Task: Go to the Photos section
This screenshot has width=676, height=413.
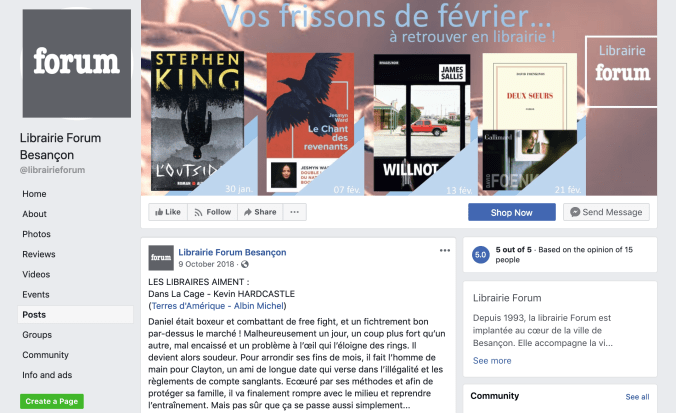Action: tap(37, 234)
